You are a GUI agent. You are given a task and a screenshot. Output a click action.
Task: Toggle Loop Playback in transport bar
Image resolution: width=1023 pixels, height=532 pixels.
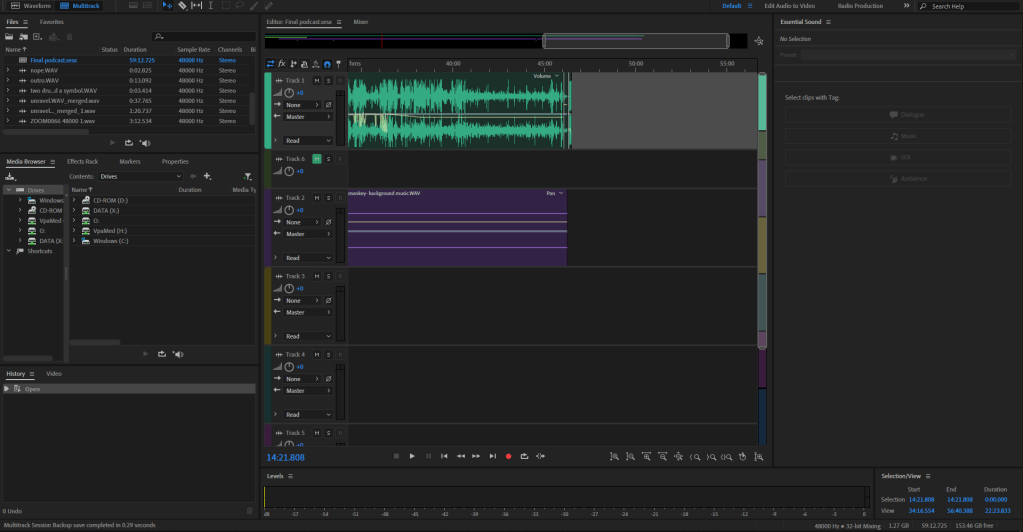pos(524,456)
